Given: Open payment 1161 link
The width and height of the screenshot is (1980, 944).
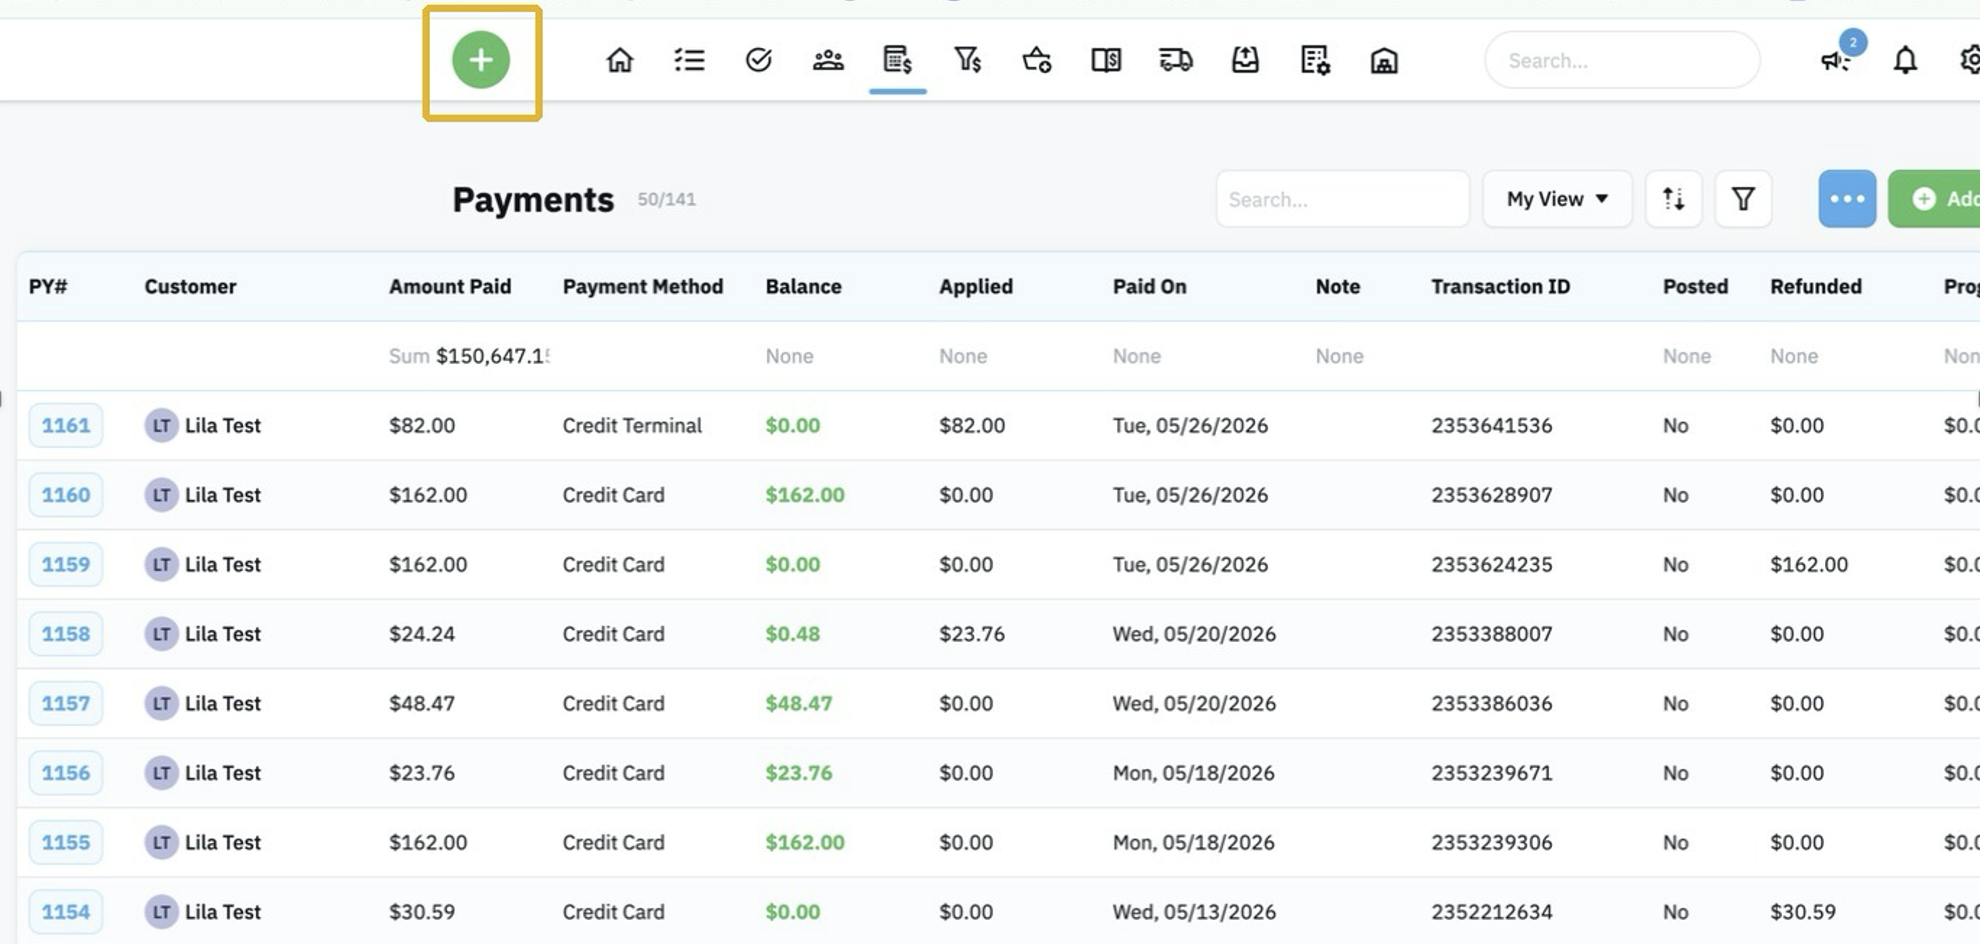Looking at the screenshot, I should (x=66, y=425).
